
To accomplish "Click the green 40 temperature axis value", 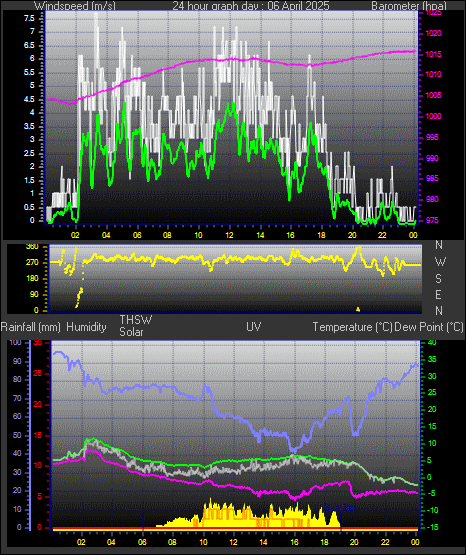I will (432, 343).
